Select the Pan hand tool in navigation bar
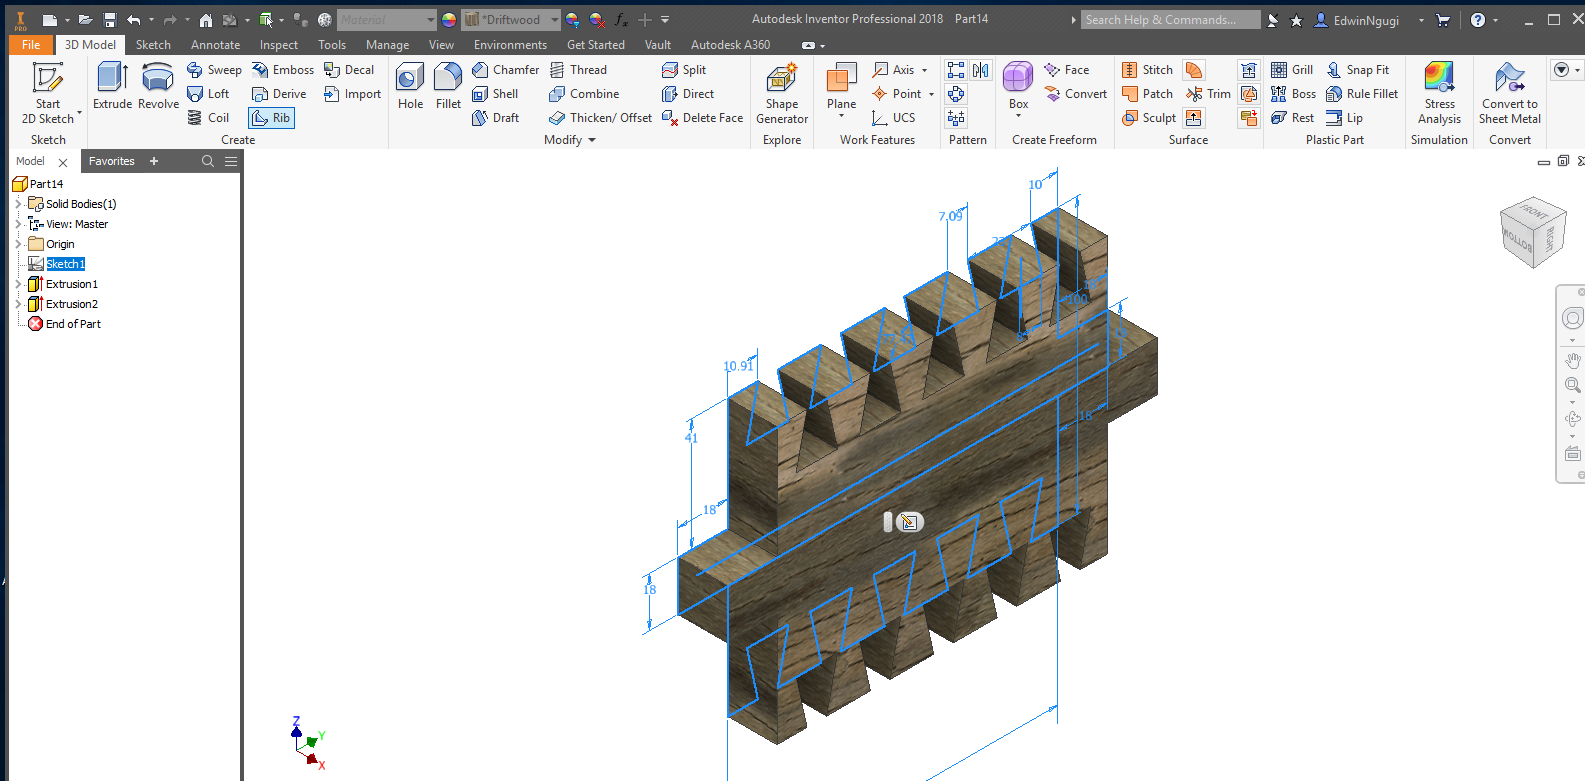Viewport: 1585px width, 781px height. point(1572,360)
